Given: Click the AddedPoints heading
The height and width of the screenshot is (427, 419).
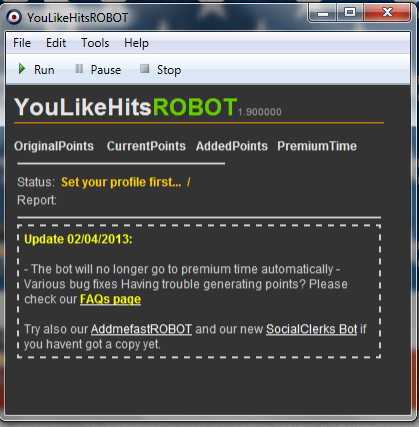Looking at the screenshot, I should (x=232, y=146).
